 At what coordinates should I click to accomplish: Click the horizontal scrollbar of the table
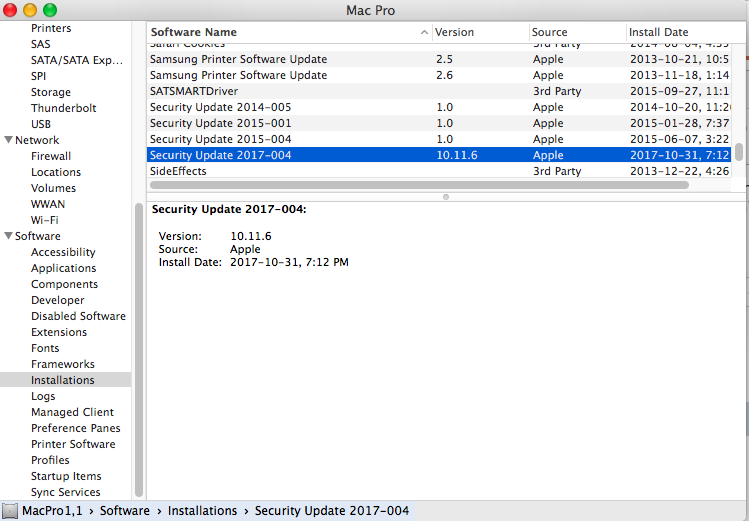(x=419, y=185)
